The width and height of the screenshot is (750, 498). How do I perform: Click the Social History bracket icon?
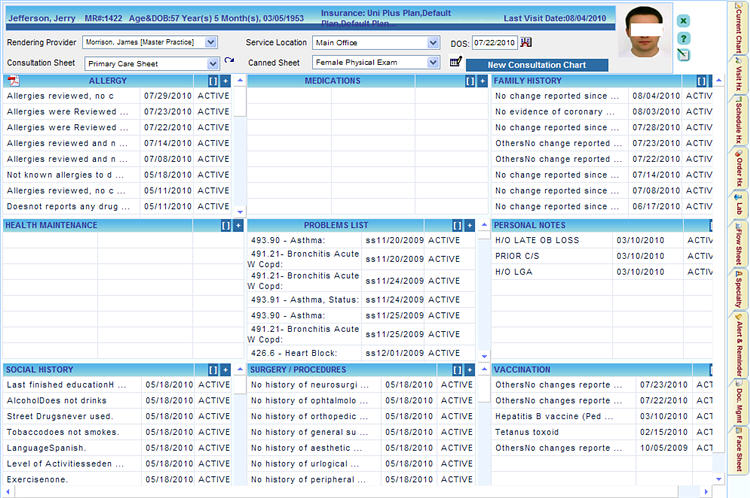(213, 370)
